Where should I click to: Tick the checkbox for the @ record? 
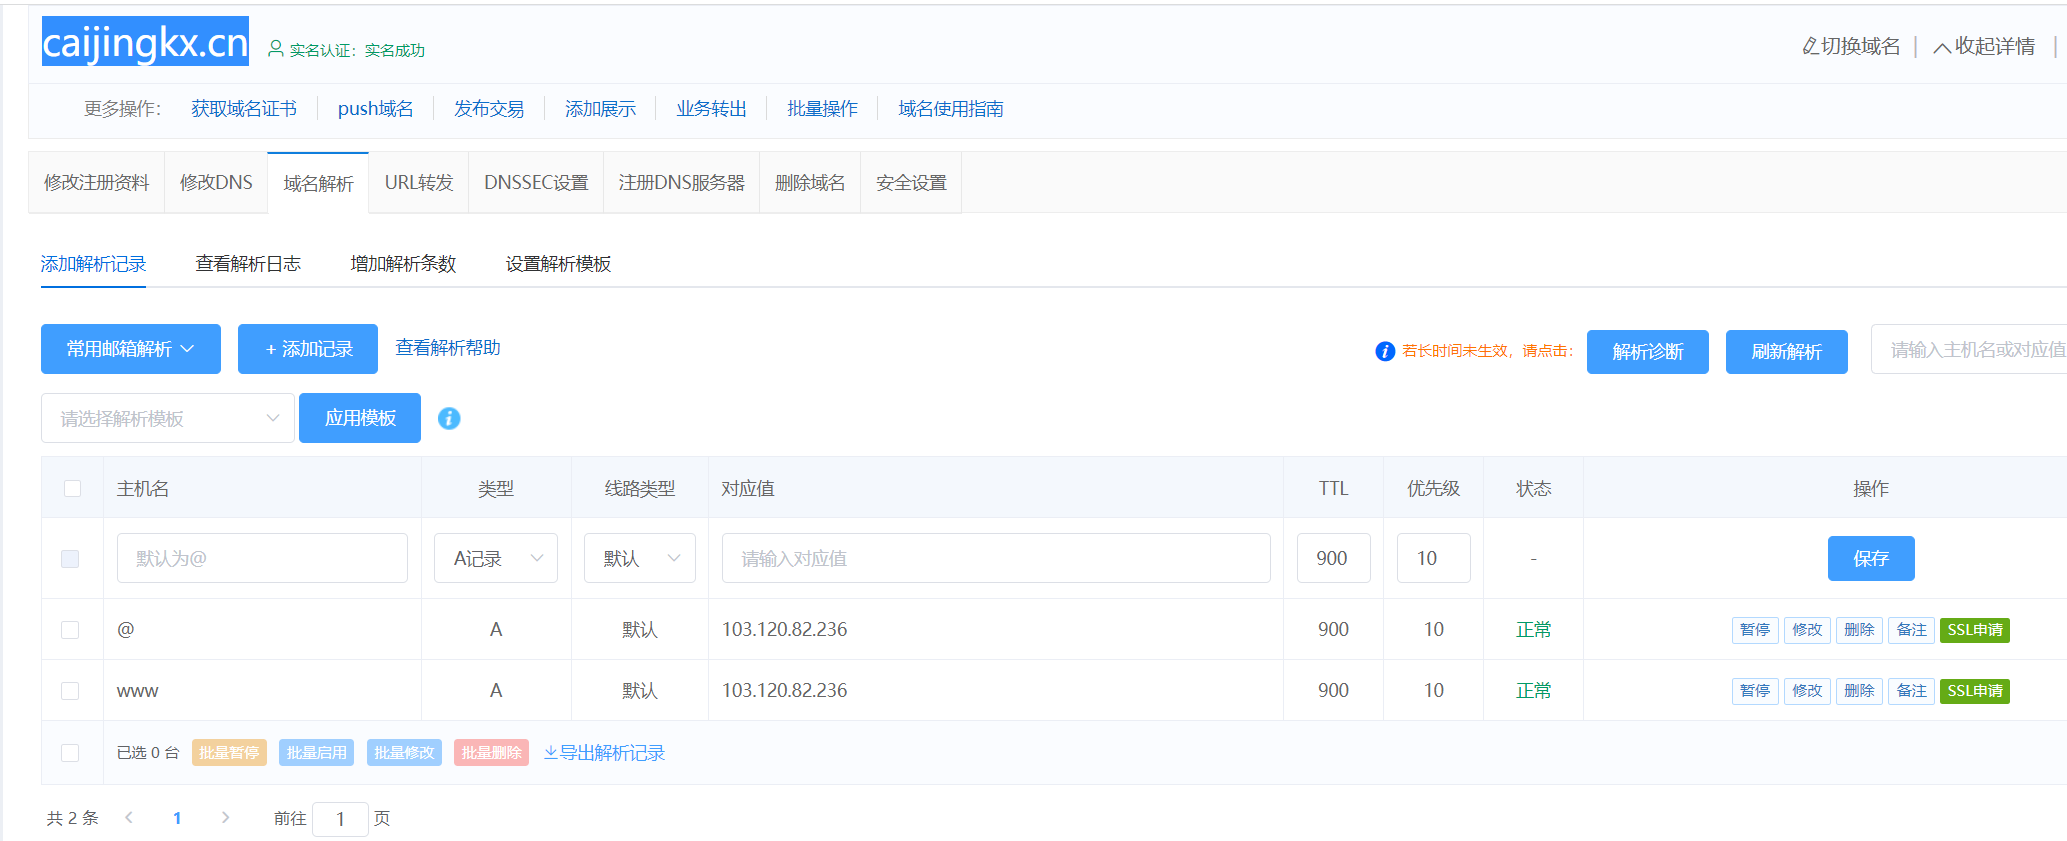pyautogui.click(x=70, y=630)
